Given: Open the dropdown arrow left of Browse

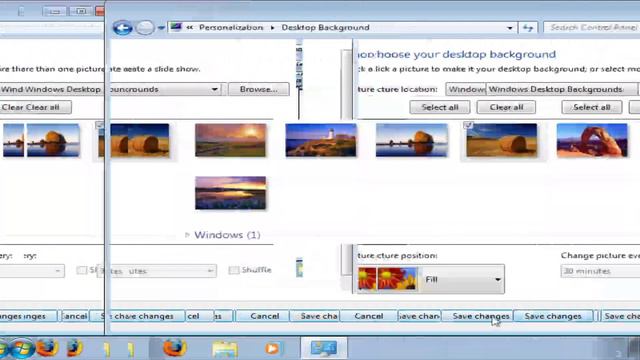Looking at the screenshot, I should point(214,89).
